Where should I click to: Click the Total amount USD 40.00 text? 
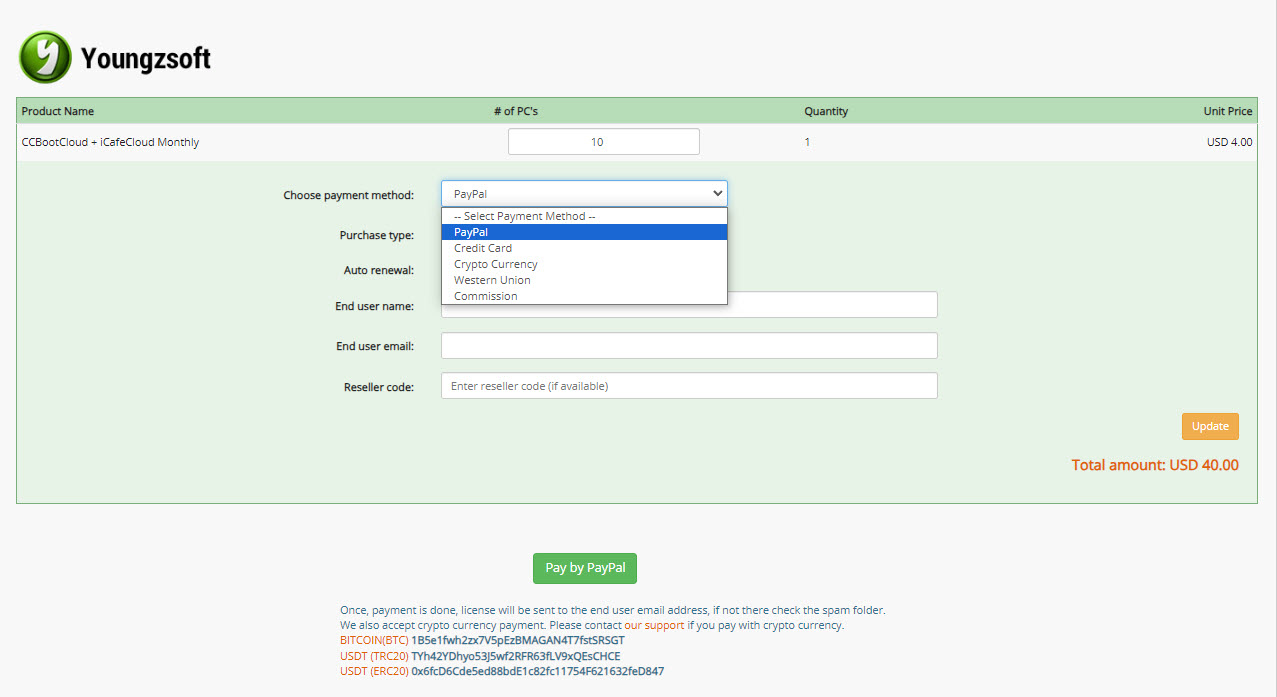point(1154,464)
